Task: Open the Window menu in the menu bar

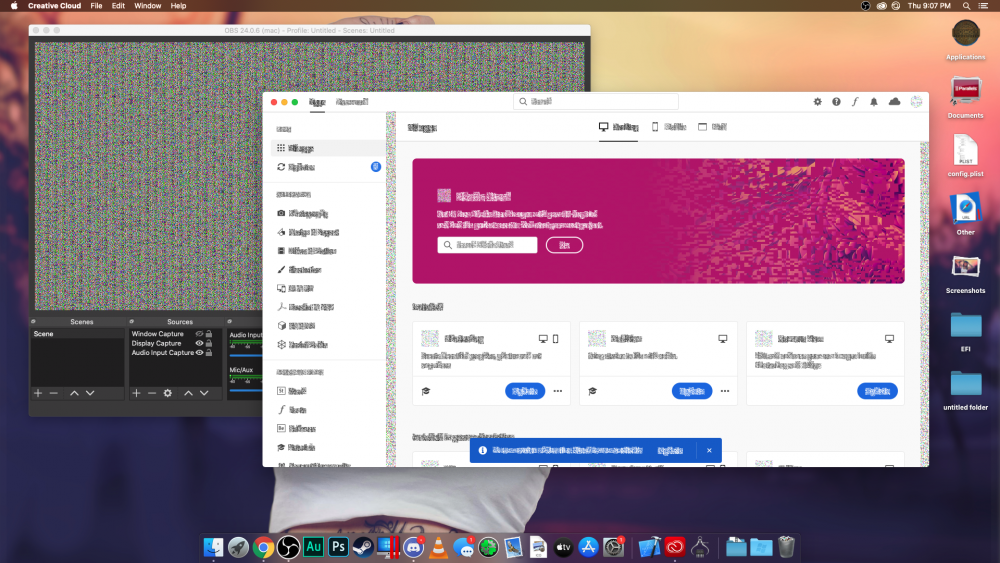Action: point(147,6)
